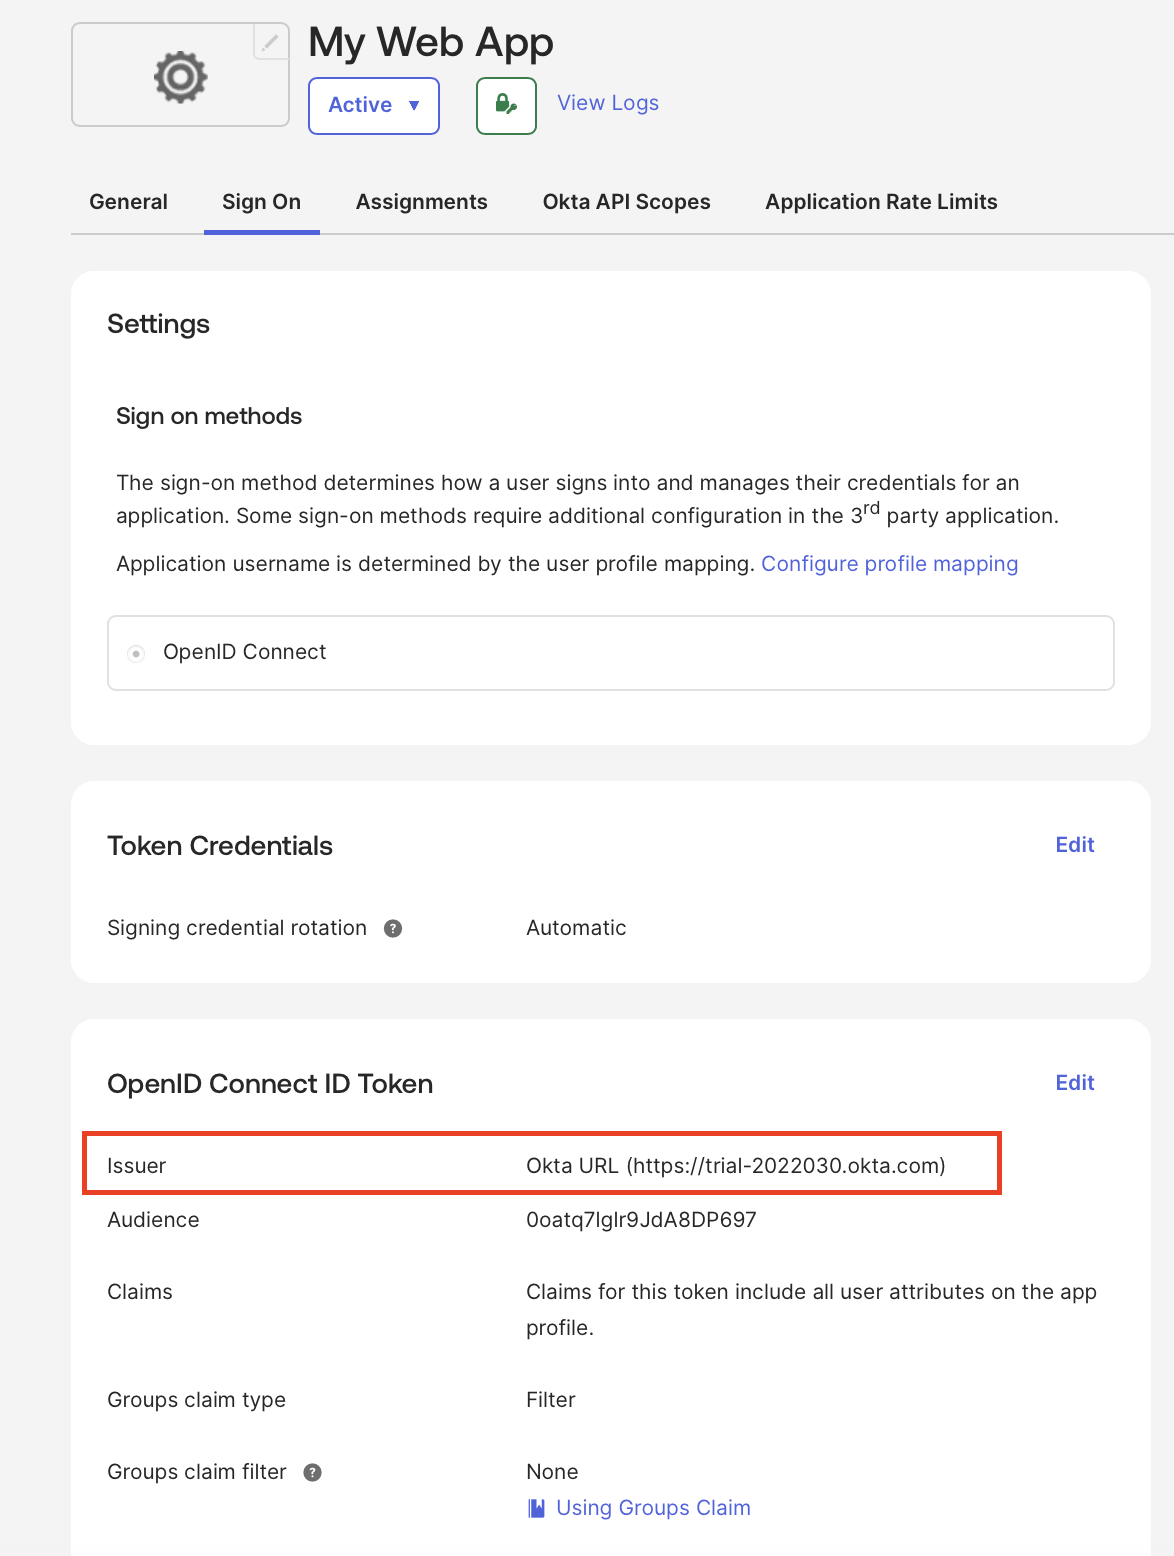This screenshot has height=1556, width=1174.
Task: Click the gear logo on the app tile
Action: (180, 74)
